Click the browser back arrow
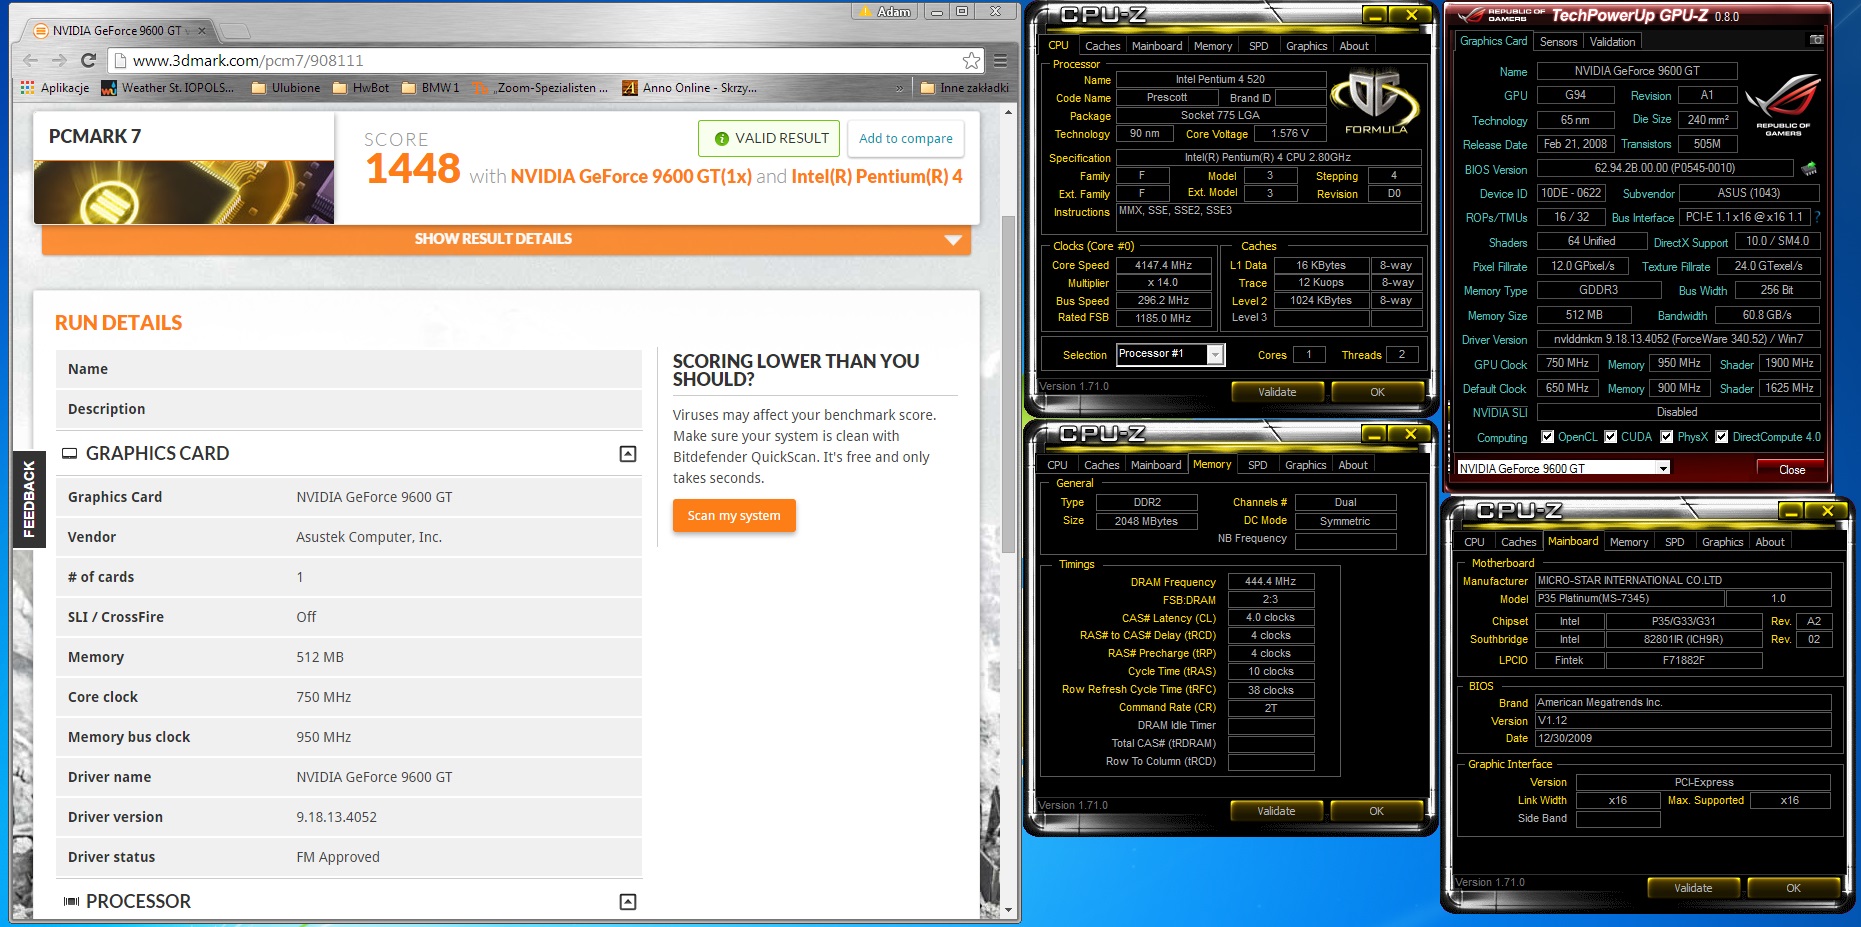The width and height of the screenshot is (1861, 927). tap(30, 60)
